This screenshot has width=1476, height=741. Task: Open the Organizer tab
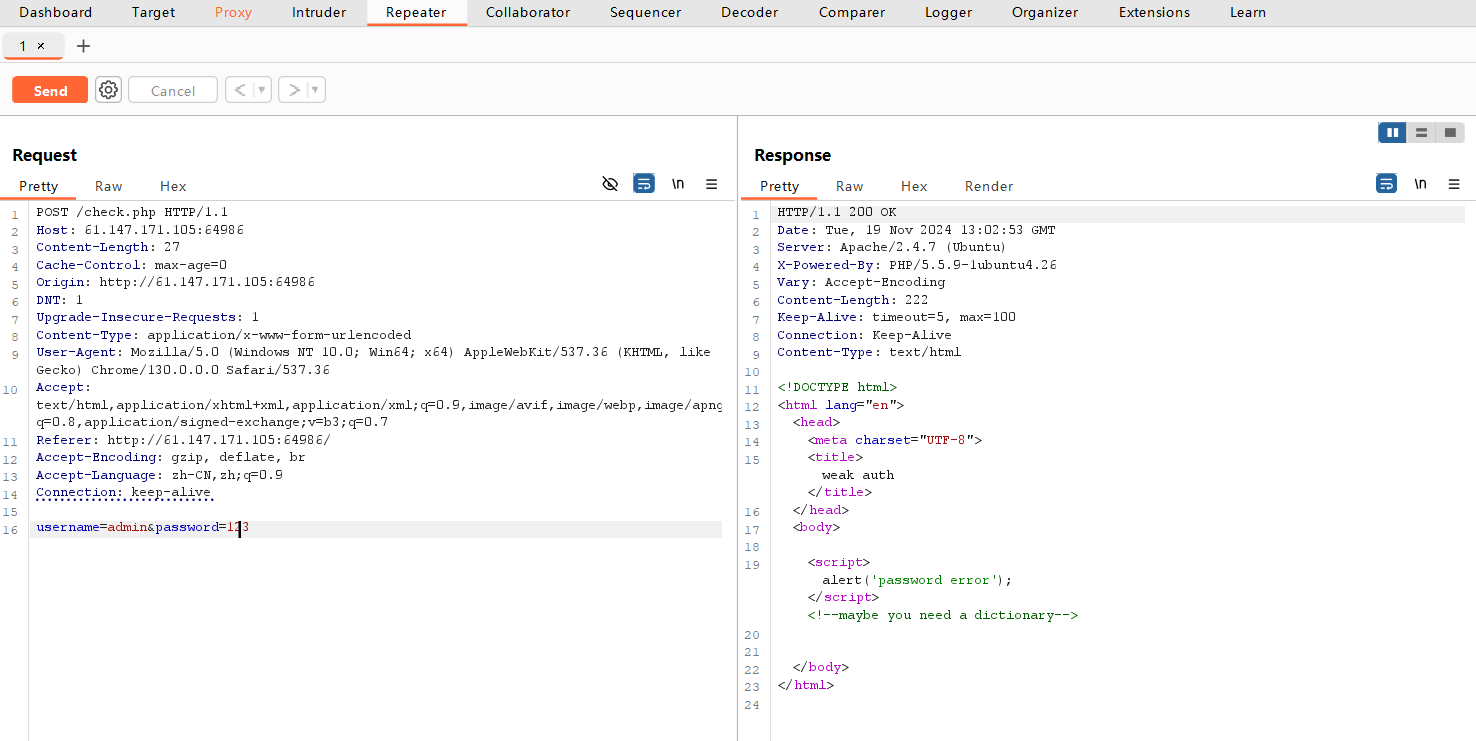(1045, 13)
